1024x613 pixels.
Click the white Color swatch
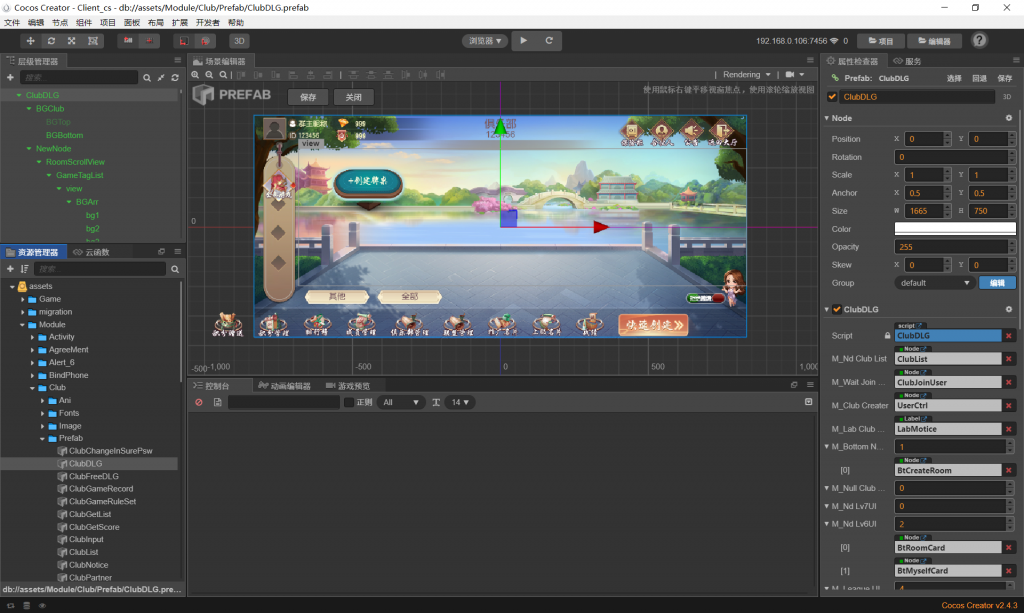[x=954, y=229]
